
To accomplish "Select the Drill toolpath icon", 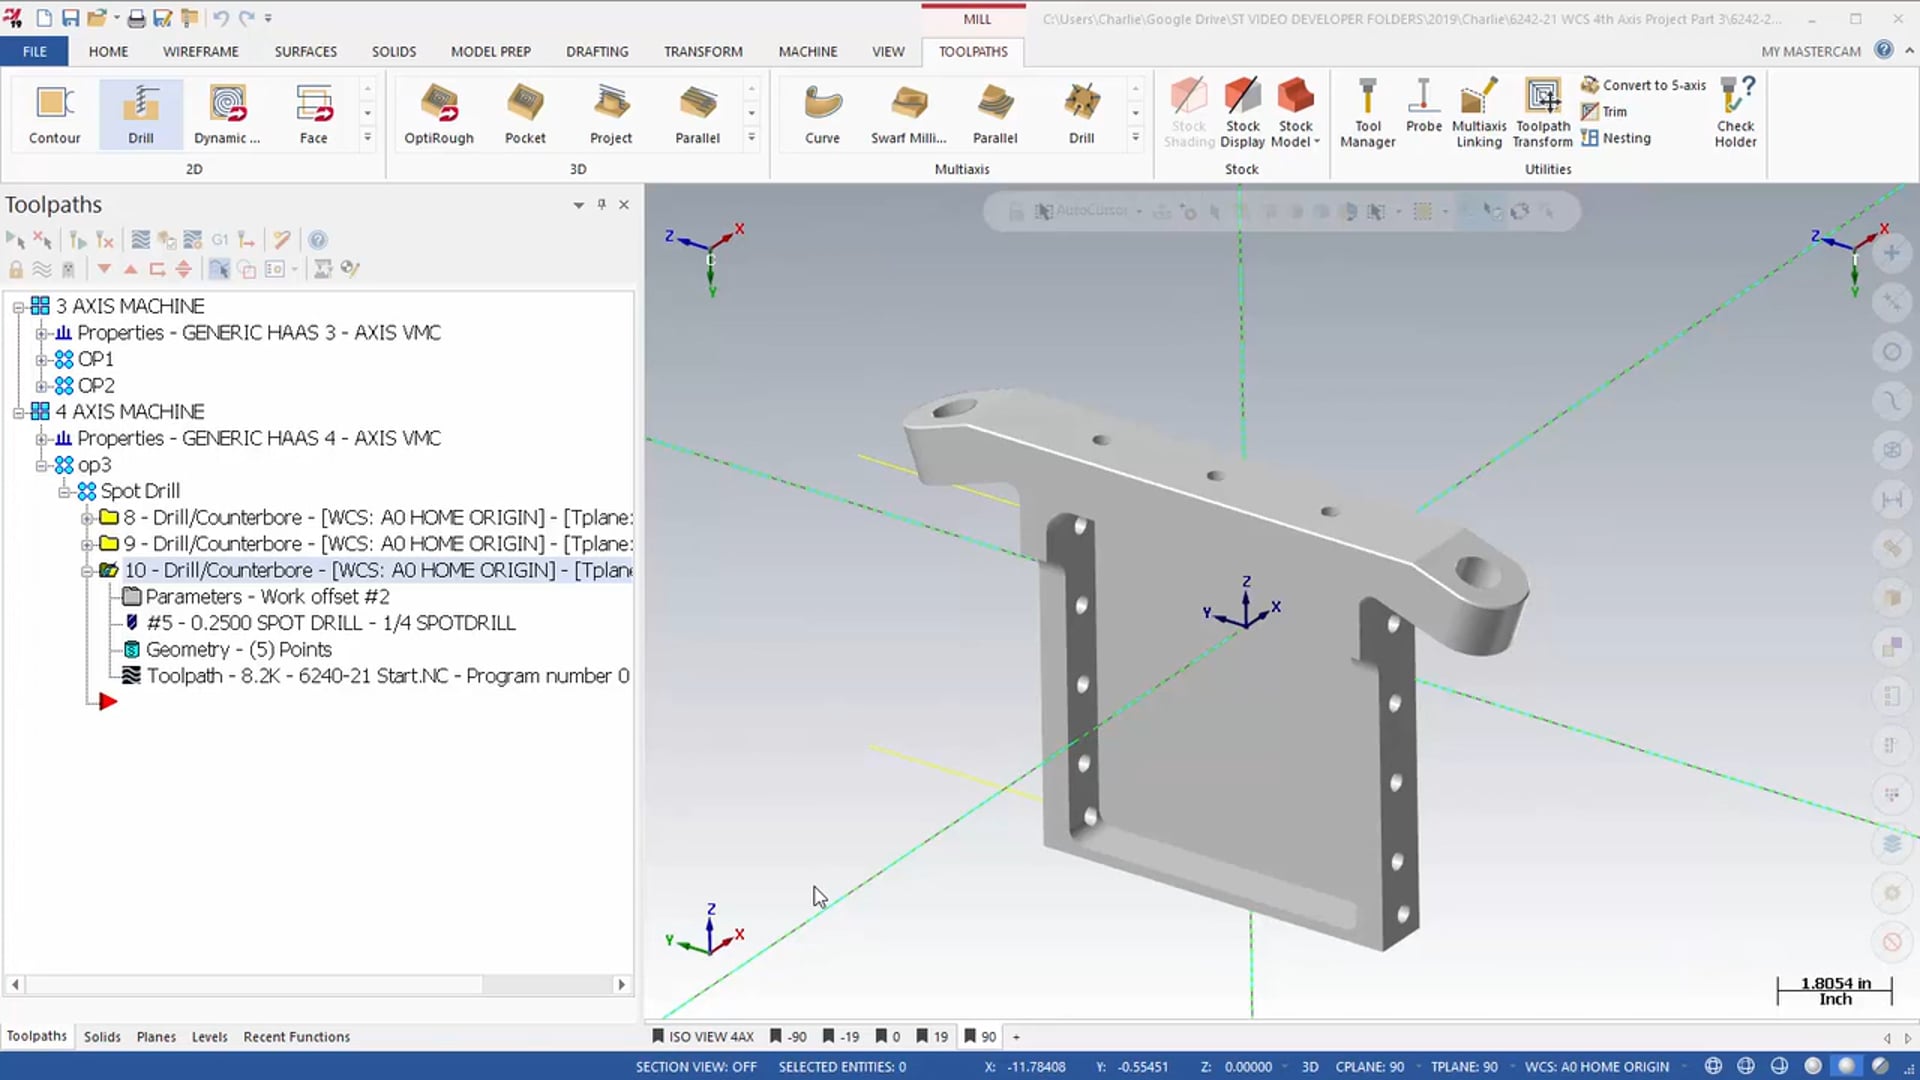I will click(x=141, y=112).
